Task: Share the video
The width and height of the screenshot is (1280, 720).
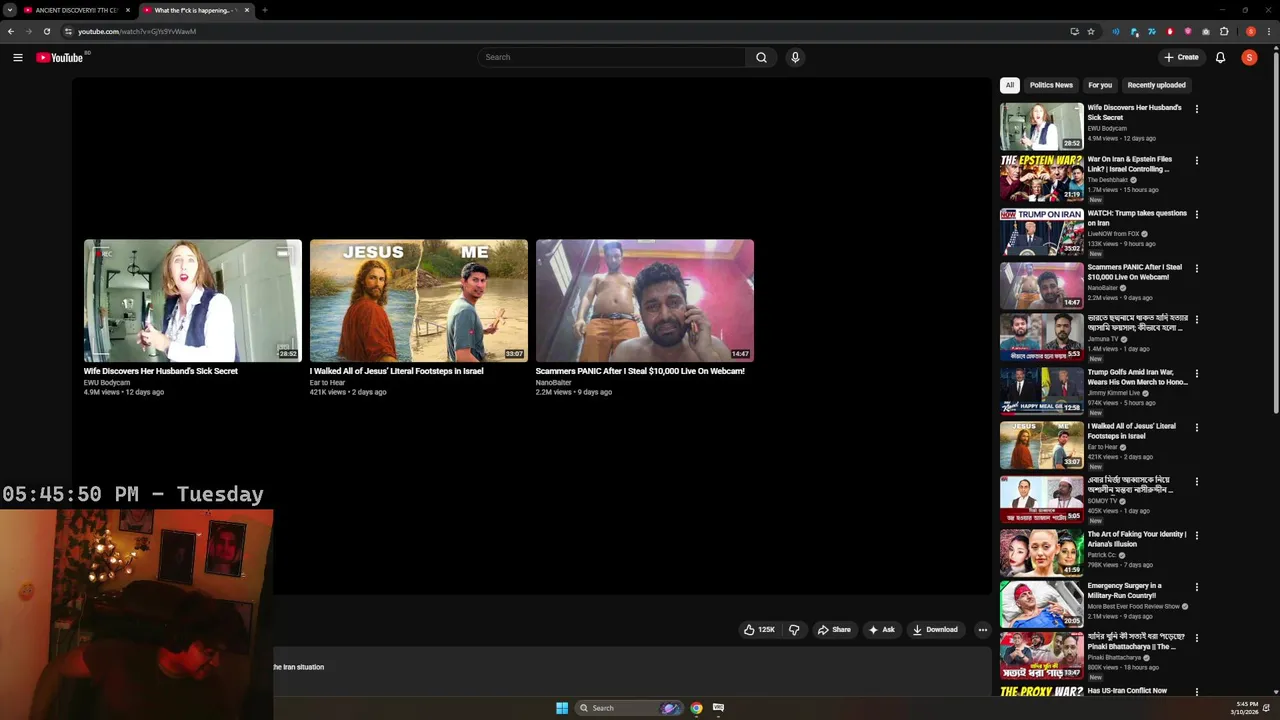Action: pyautogui.click(x=834, y=630)
